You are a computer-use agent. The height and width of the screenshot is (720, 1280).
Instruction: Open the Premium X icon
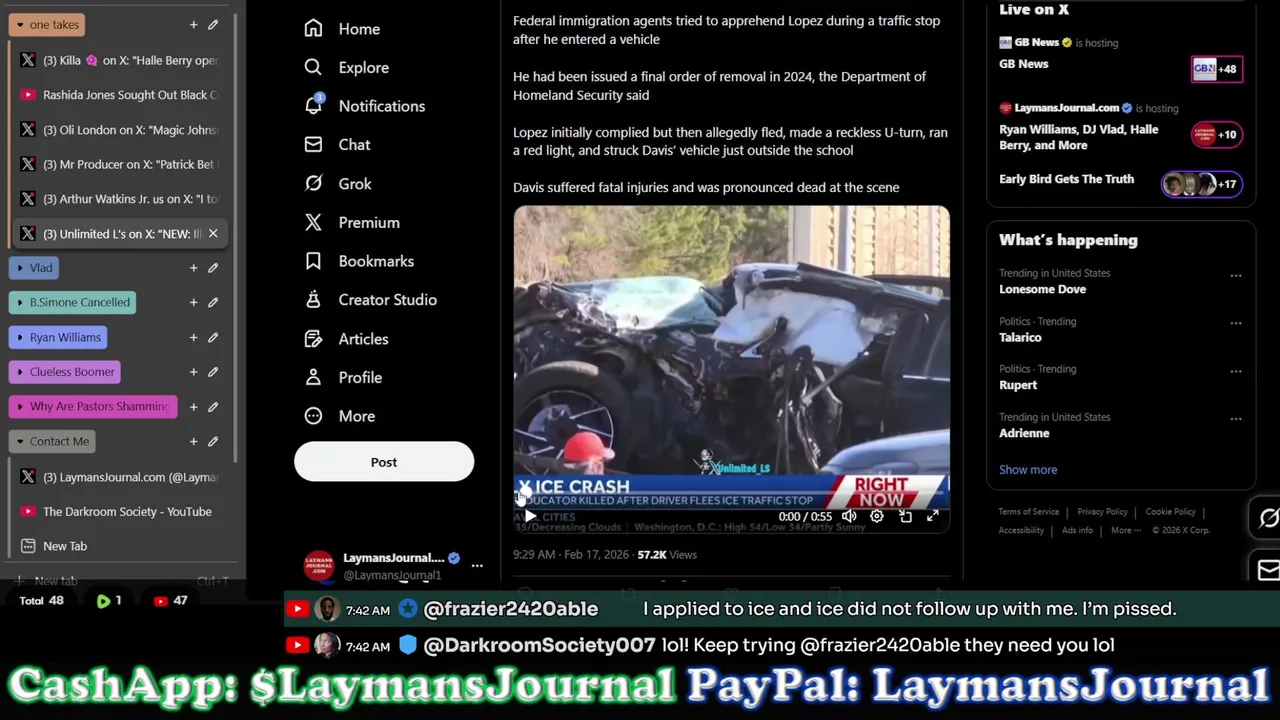click(313, 222)
